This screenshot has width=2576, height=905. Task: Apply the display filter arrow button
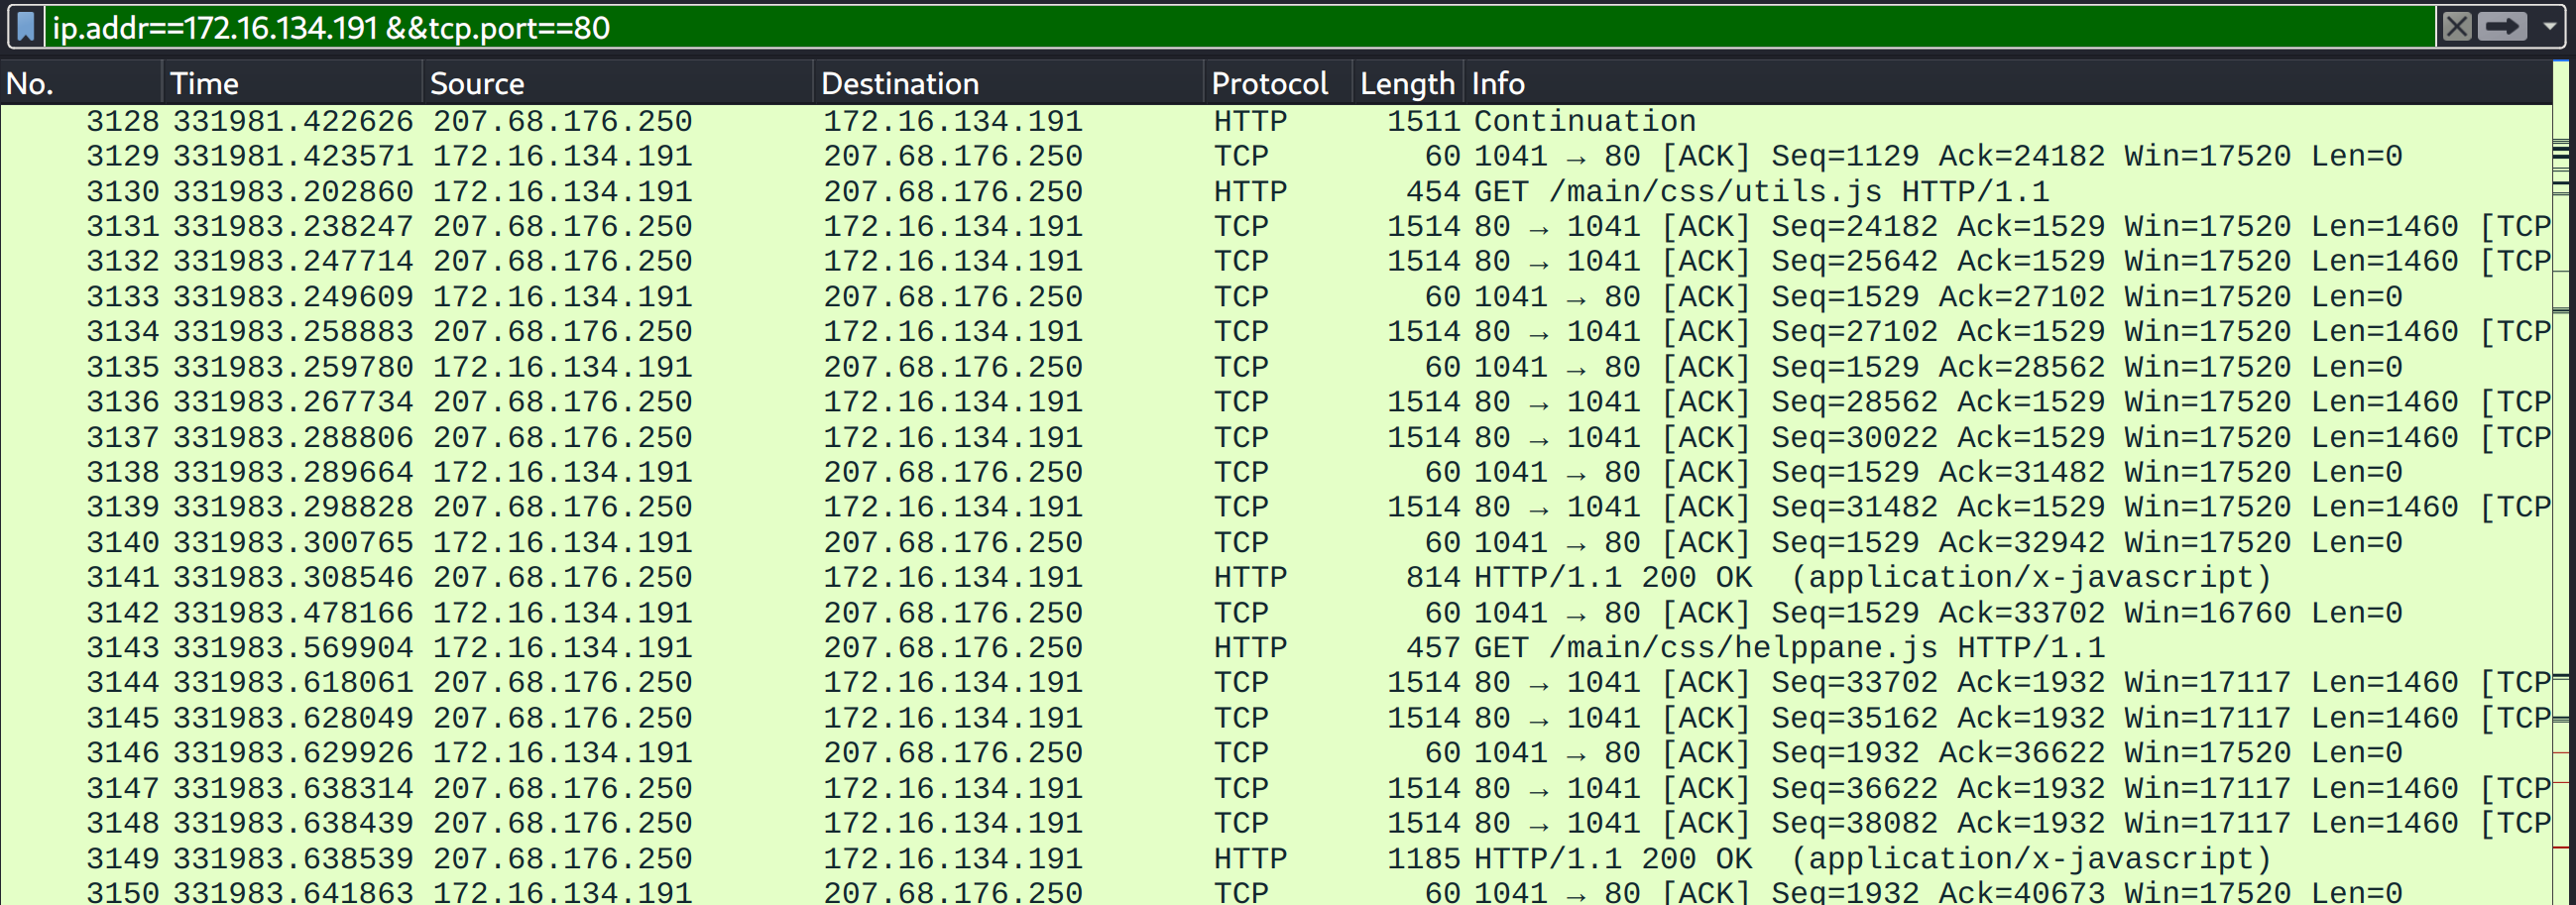pyautogui.click(x=2503, y=27)
